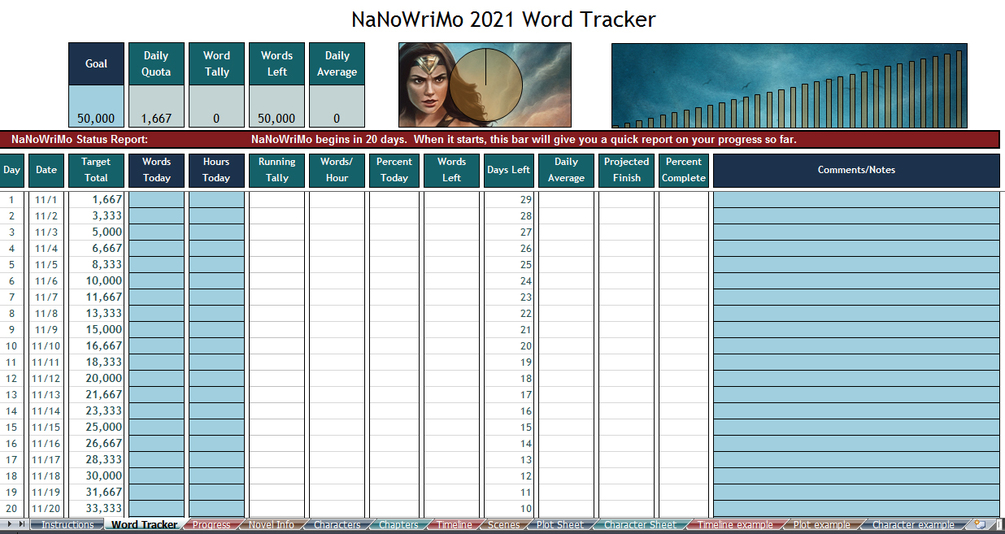Click the Hours Today cell for 11/1
1005x534 pixels.
tap(217, 199)
